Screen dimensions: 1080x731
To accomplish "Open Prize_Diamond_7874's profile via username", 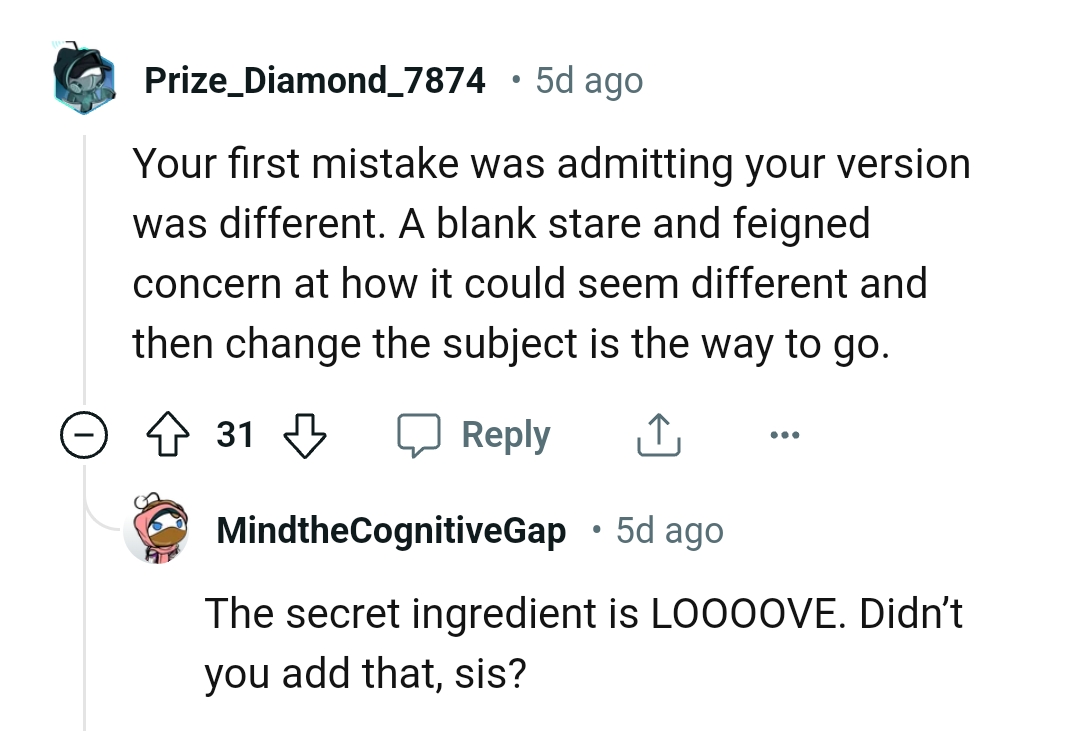I will pyautogui.click(x=314, y=80).
